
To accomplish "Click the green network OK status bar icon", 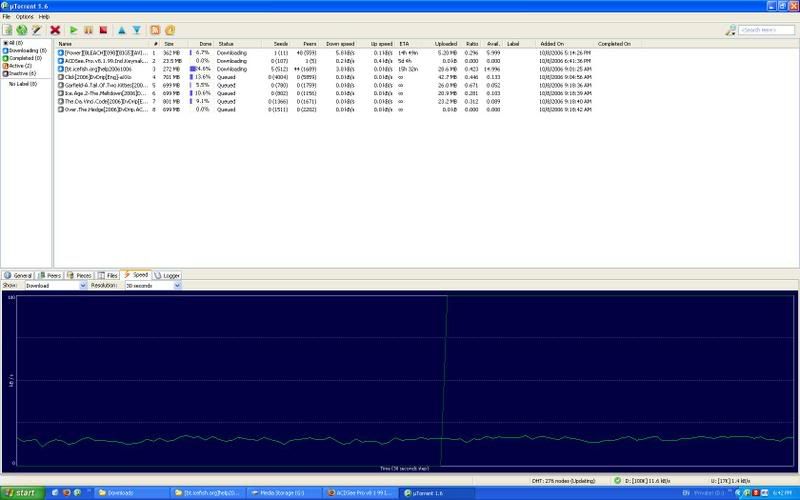I will [617, 481].
